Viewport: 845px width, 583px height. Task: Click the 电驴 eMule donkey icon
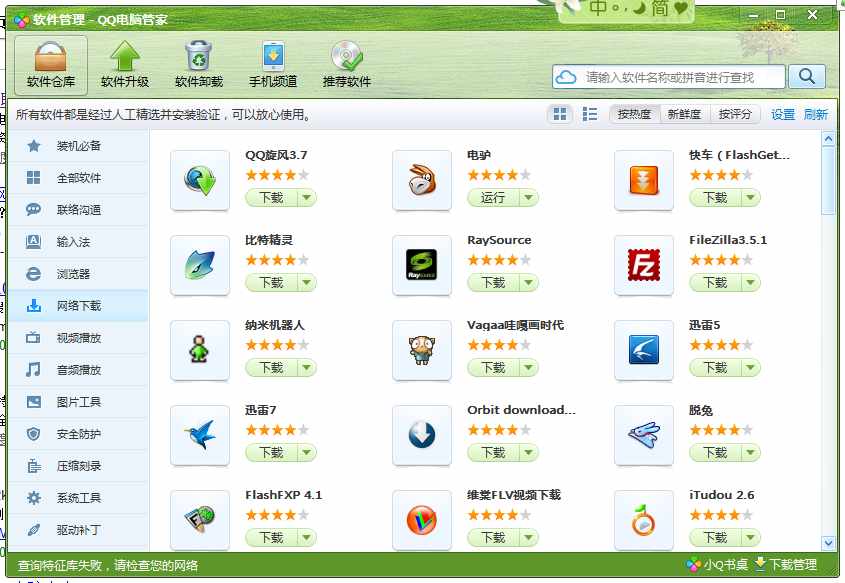click(x=422, y=181)
